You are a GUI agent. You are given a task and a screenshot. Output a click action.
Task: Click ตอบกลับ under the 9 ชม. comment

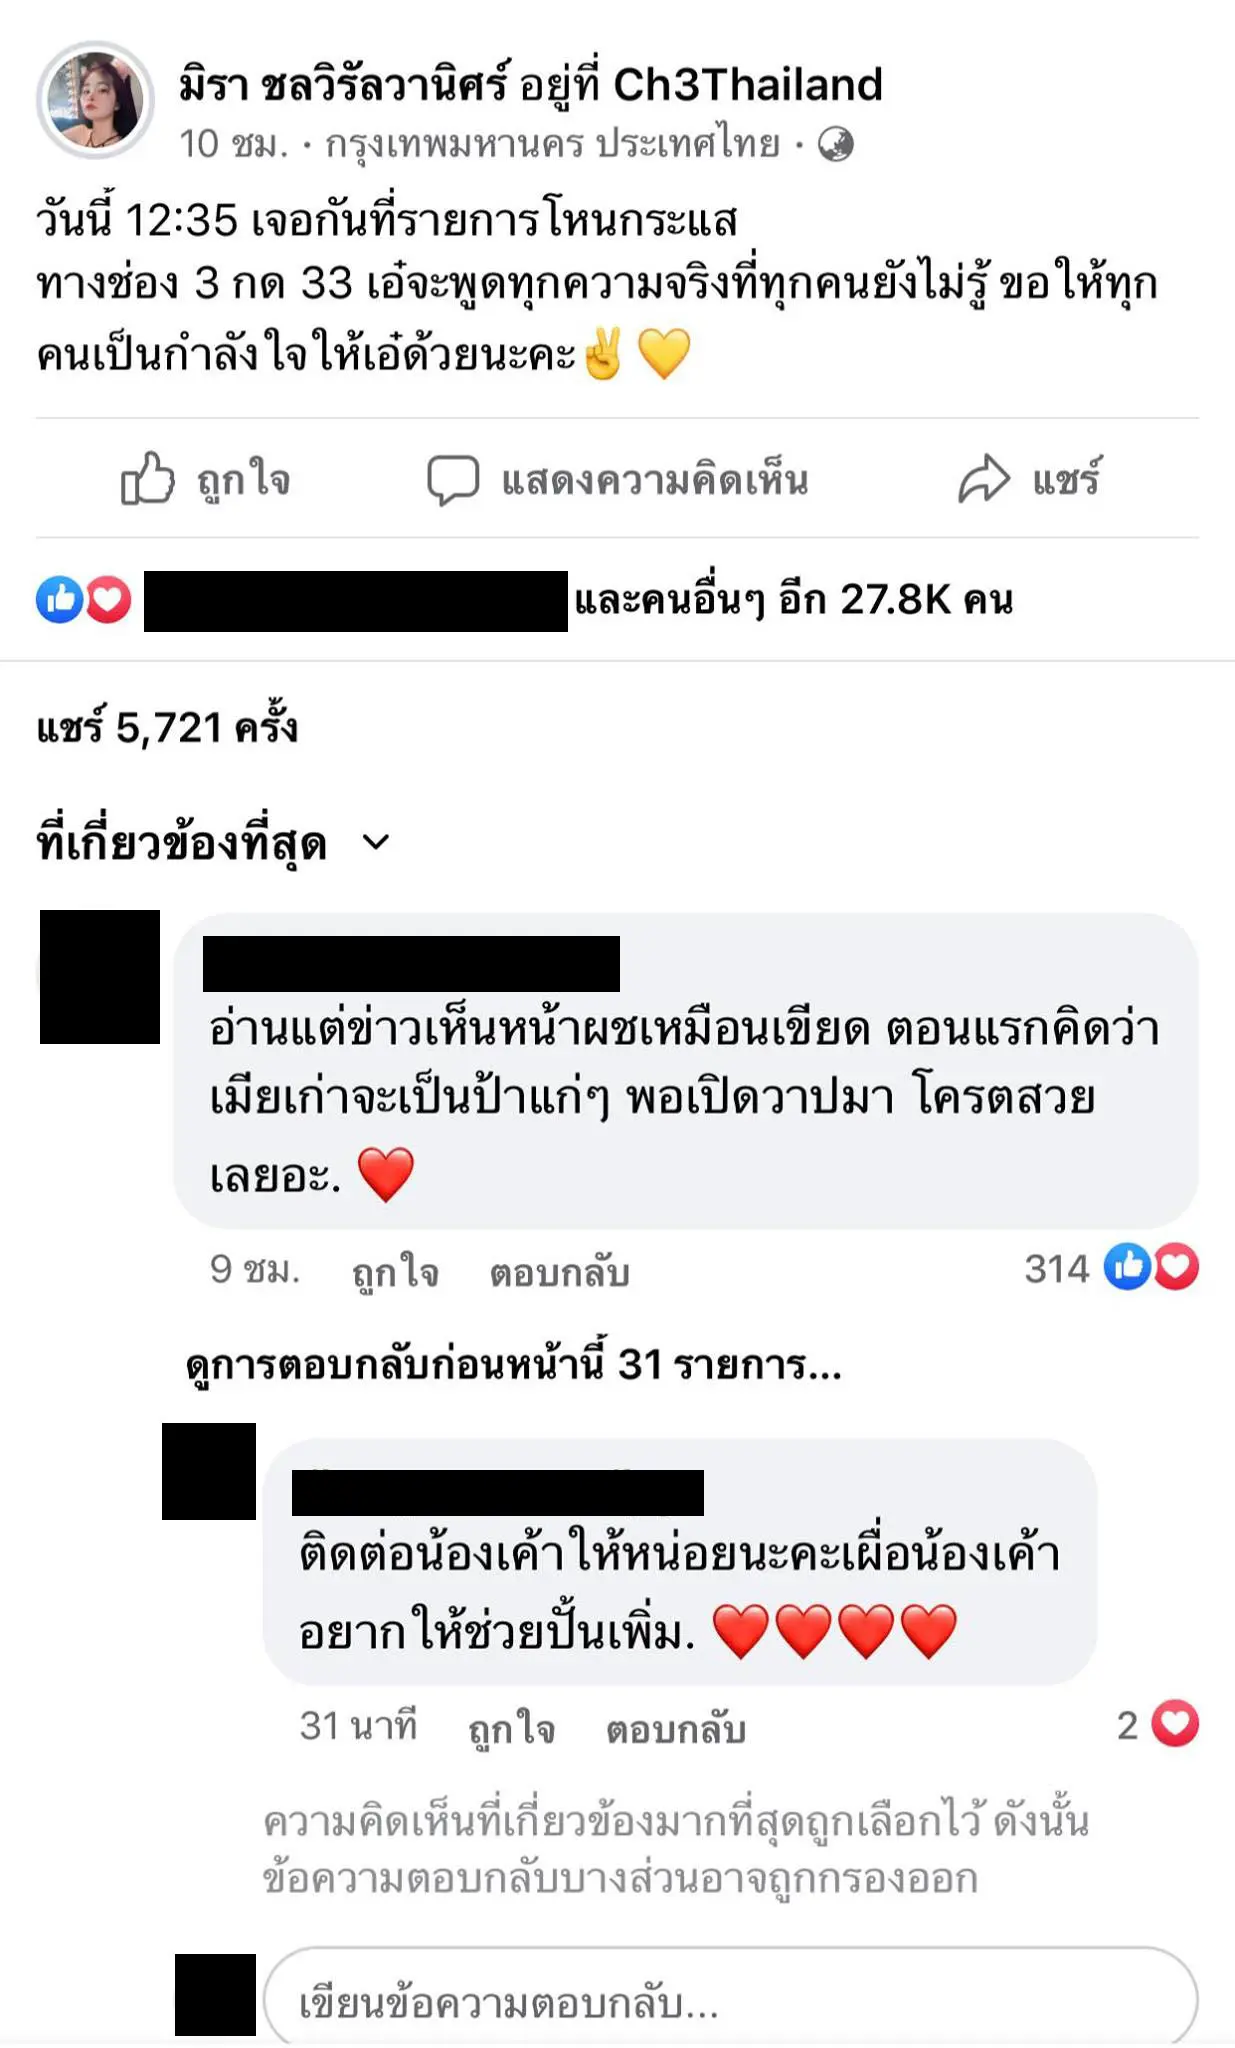click(x=559, y=1272)
